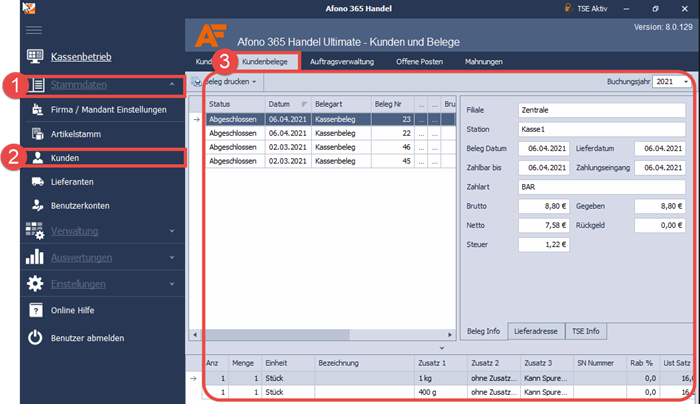Open the hamburger menu icon

click(x=34, y=30)
